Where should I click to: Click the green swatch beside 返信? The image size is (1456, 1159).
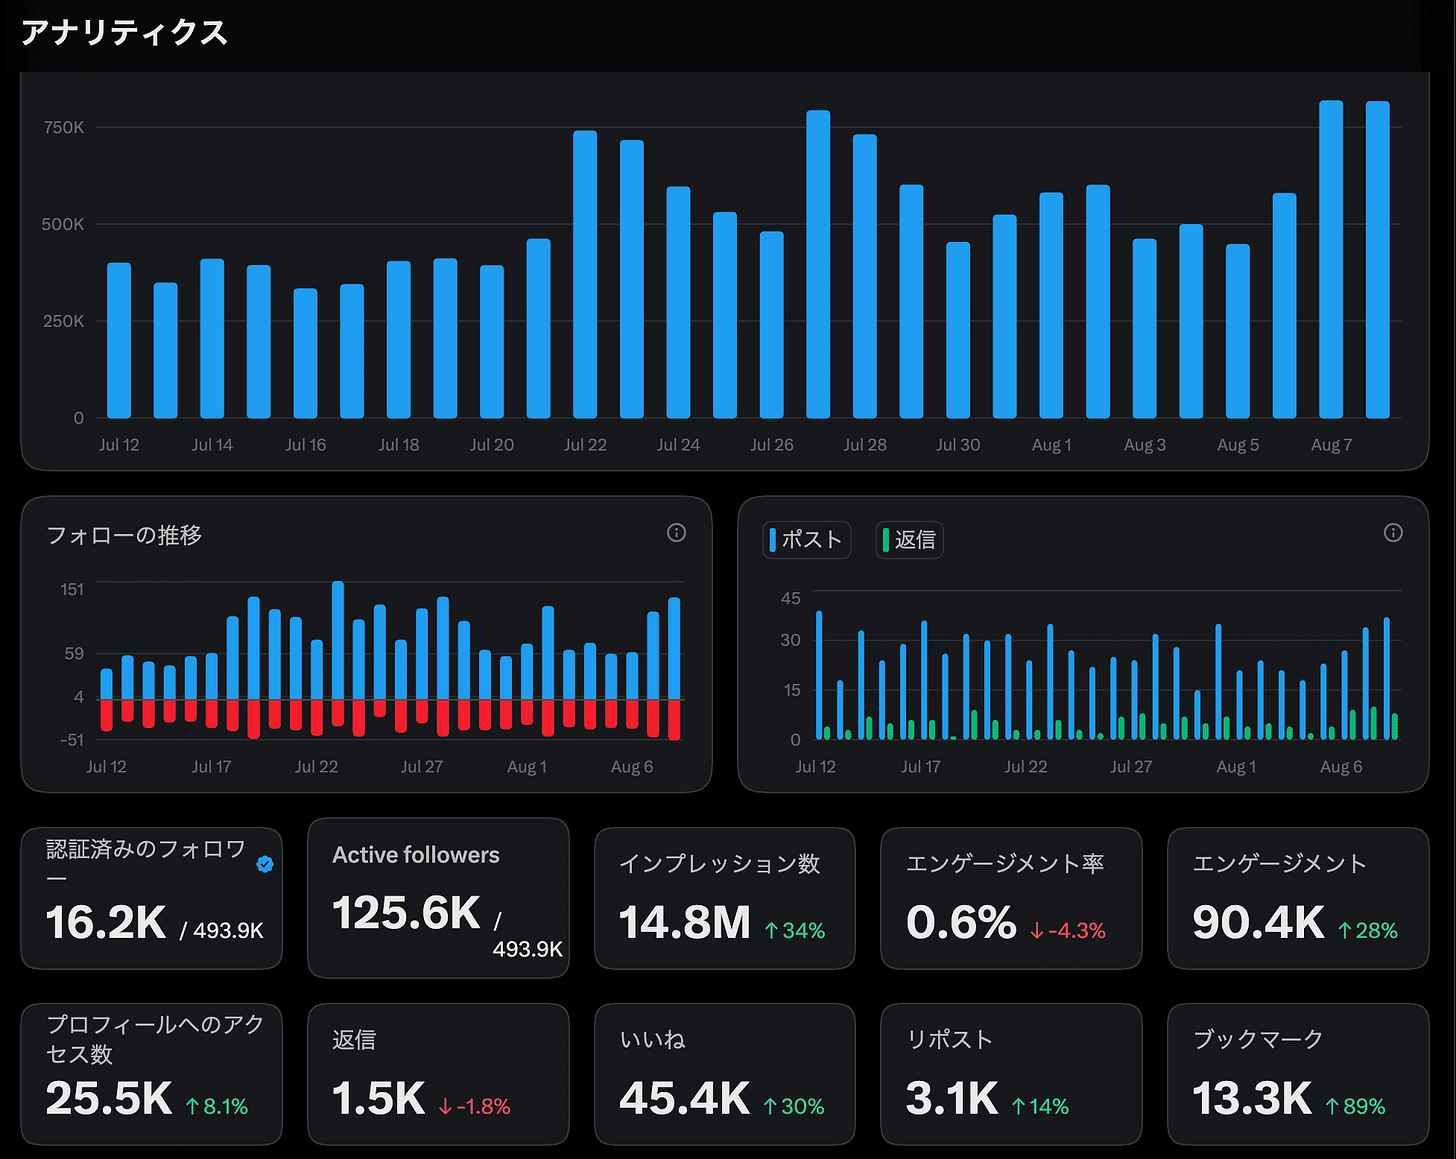point(886,540)
